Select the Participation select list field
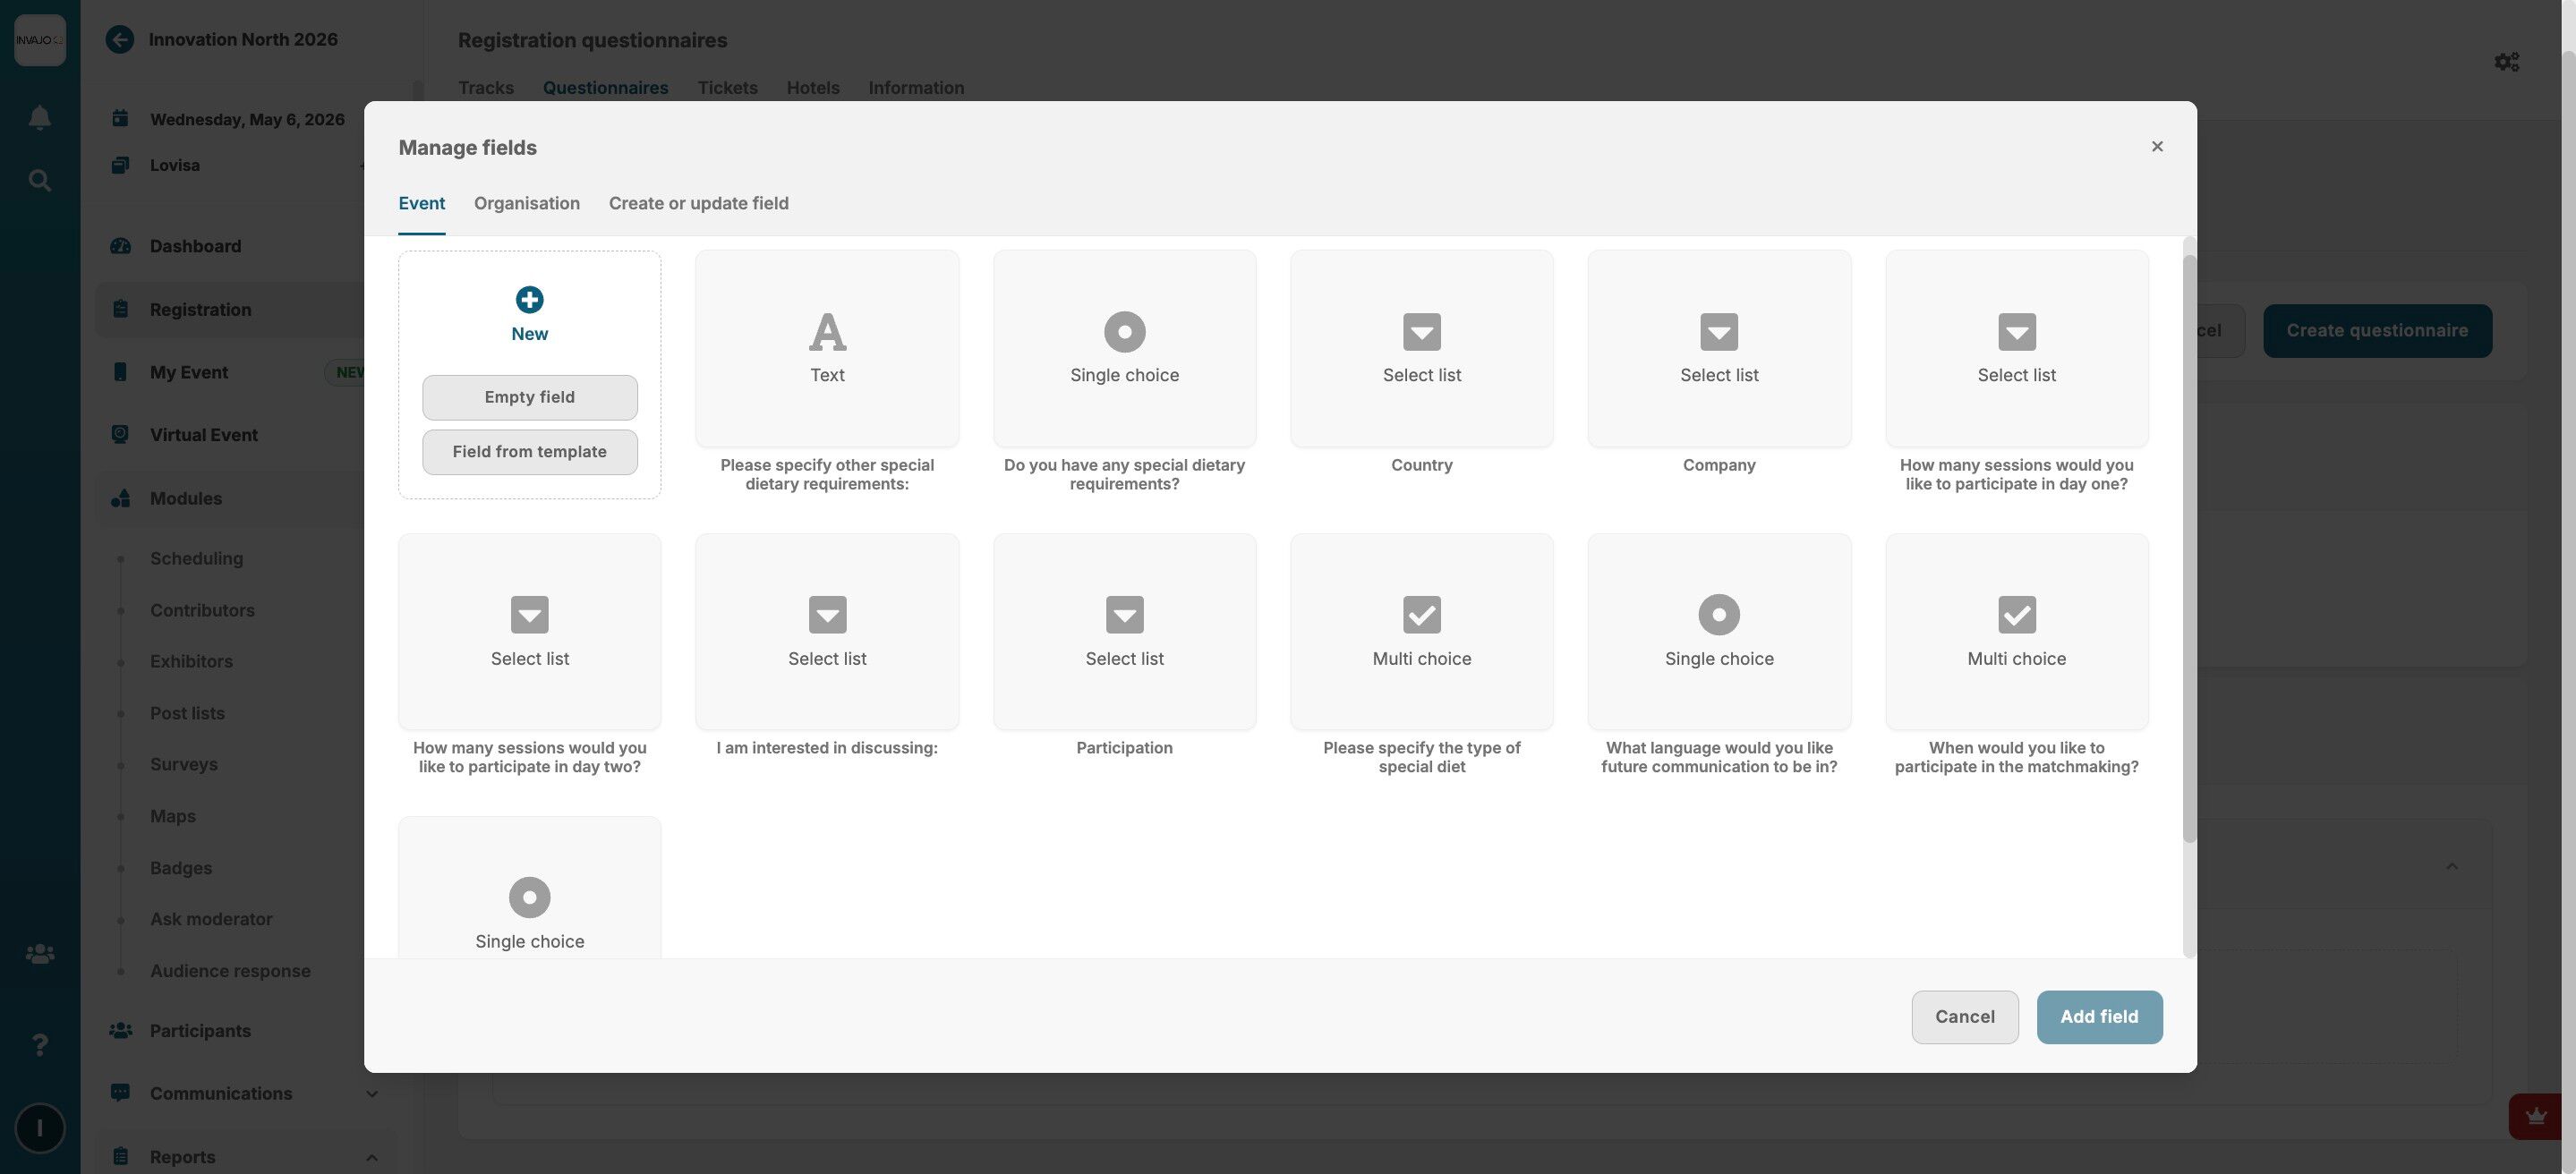This screenshot has width=2576, height=1174. pyautogui.click(x=1124, y=632)
